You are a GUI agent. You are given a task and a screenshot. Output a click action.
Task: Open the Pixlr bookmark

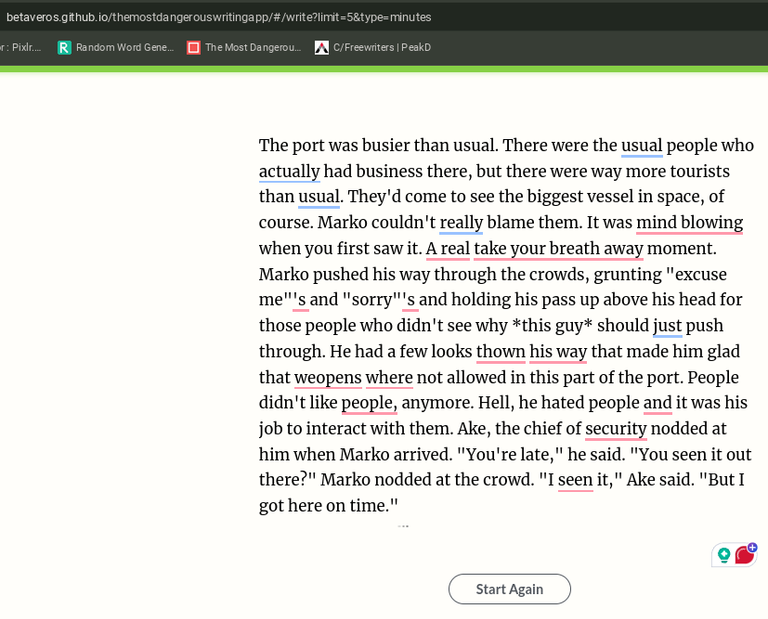[20, 47]
